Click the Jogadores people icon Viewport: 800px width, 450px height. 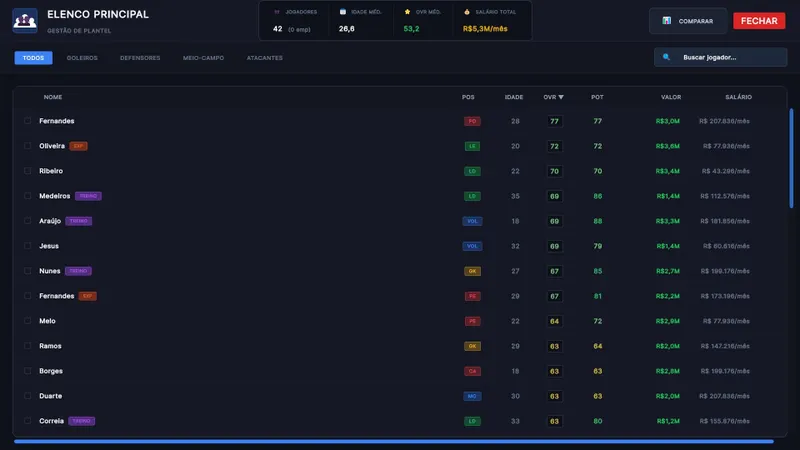277,12
